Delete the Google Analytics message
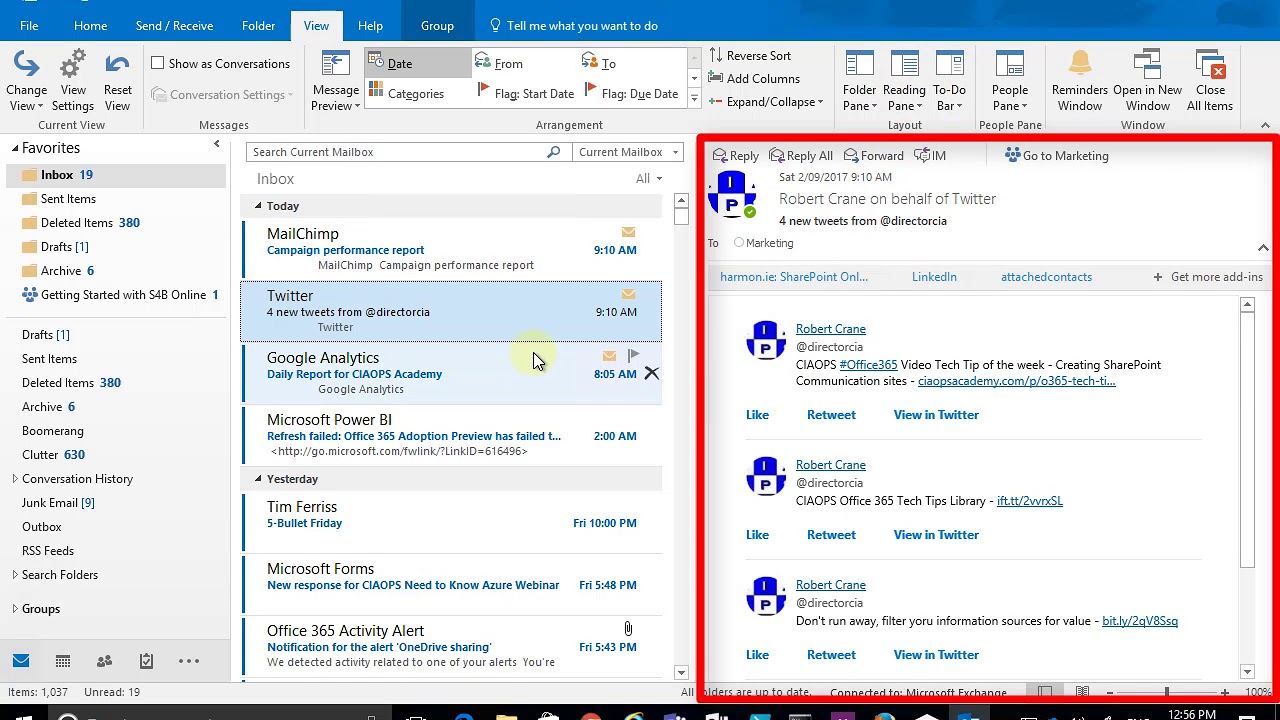 [x=651, y=373]
